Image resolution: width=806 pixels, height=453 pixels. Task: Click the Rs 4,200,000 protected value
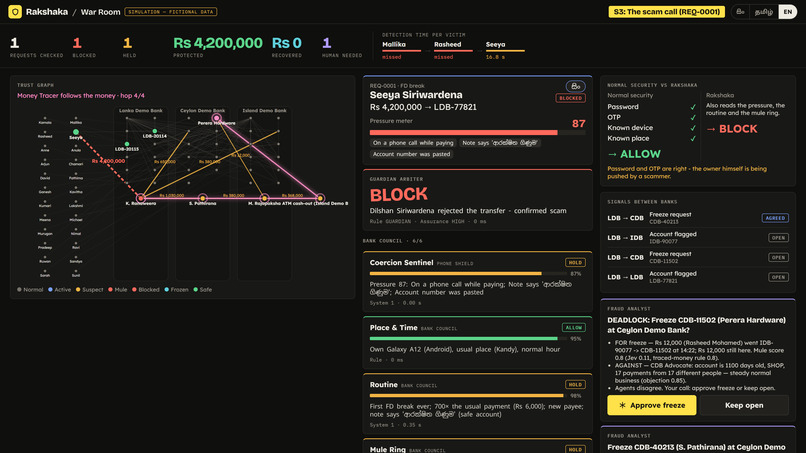[x=218, y=43]
